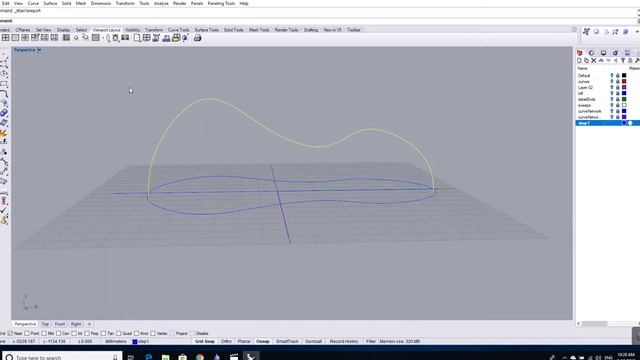Screen dimensions: 640x360
Task: Switch to the Right viewport tab
Action: (76, 324)
